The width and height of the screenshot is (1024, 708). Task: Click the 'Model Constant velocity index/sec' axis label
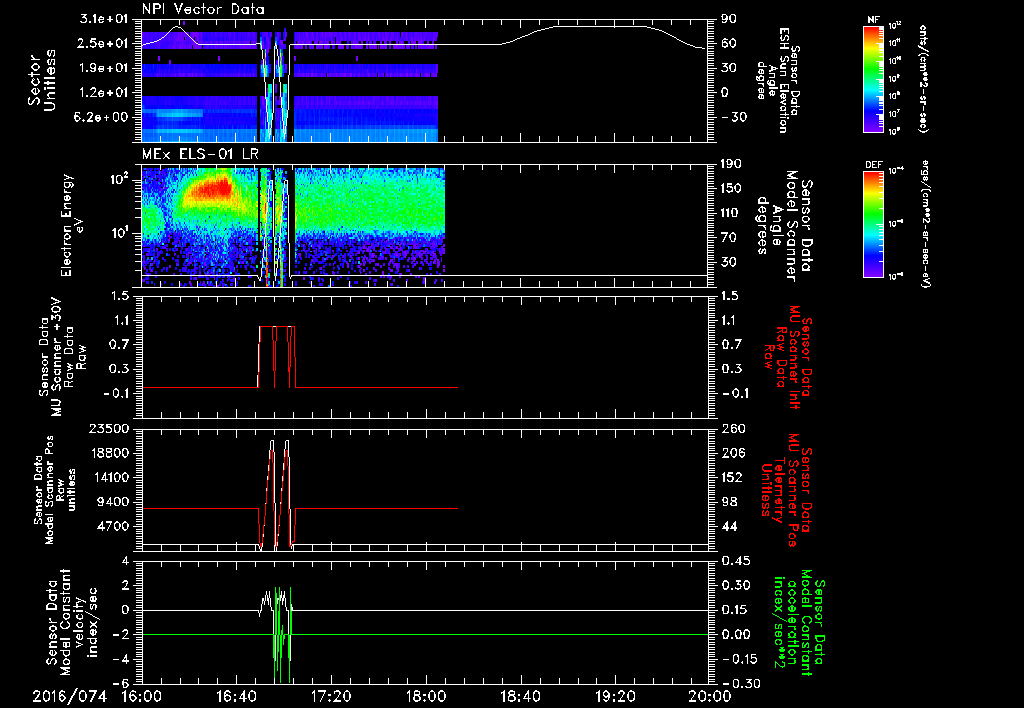(x=71, y=622)
